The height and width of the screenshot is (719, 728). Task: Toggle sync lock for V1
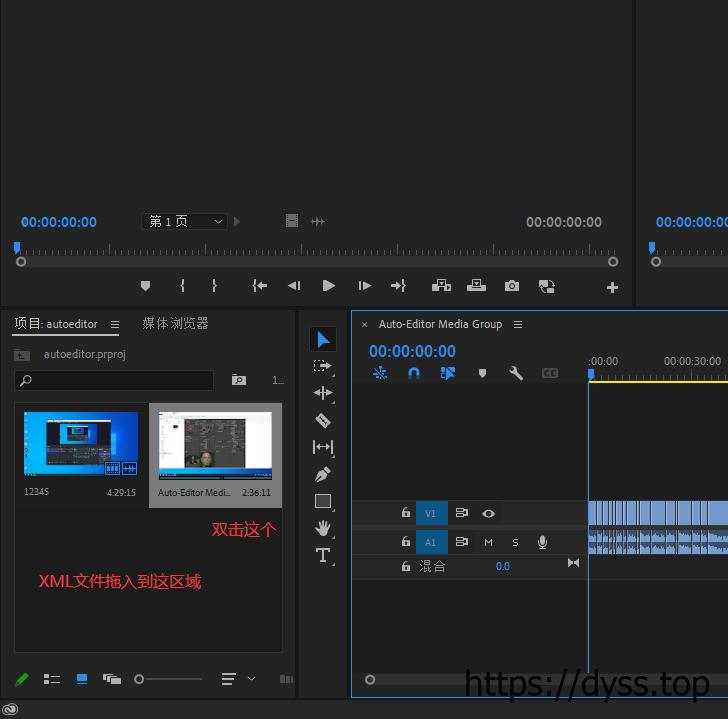point(462,513)
